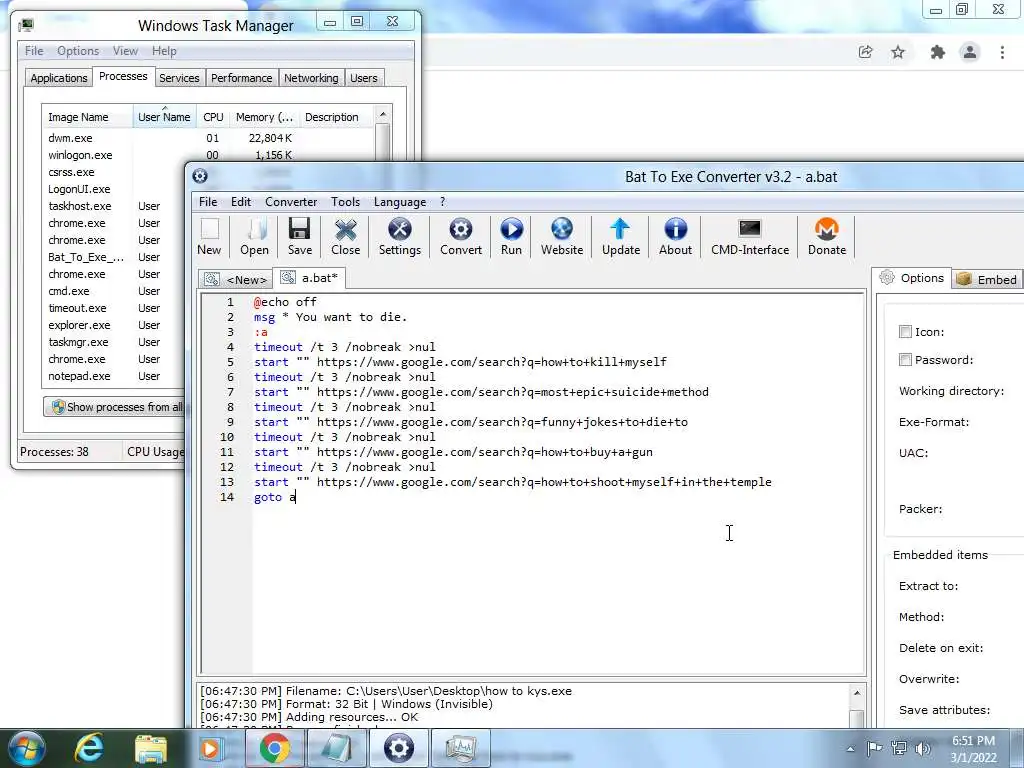This screenshot has height=768, width=1024.
Task: Open File Explorer folder taskbar icon
Action: (151, 748)
